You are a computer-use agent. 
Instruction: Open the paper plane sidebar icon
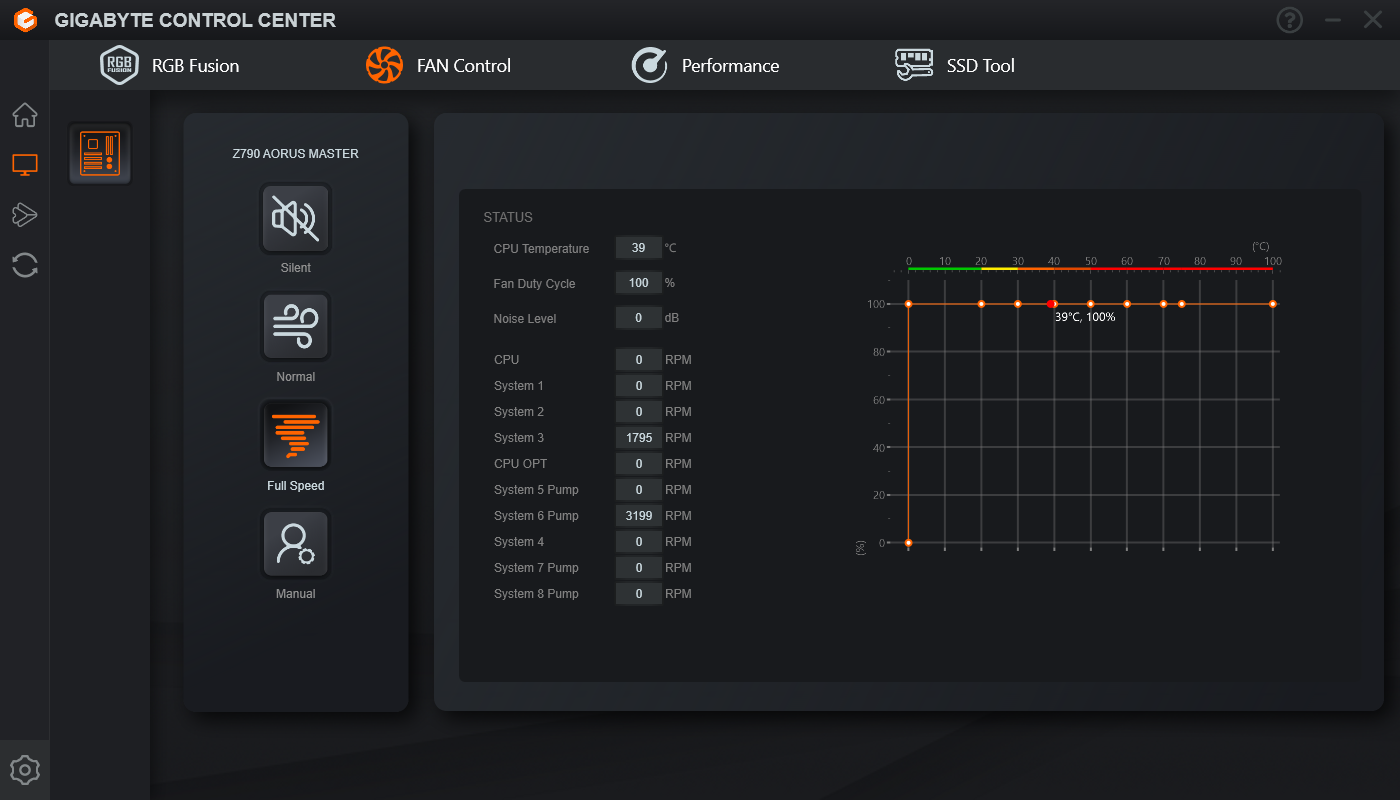(x=25, y=214)
